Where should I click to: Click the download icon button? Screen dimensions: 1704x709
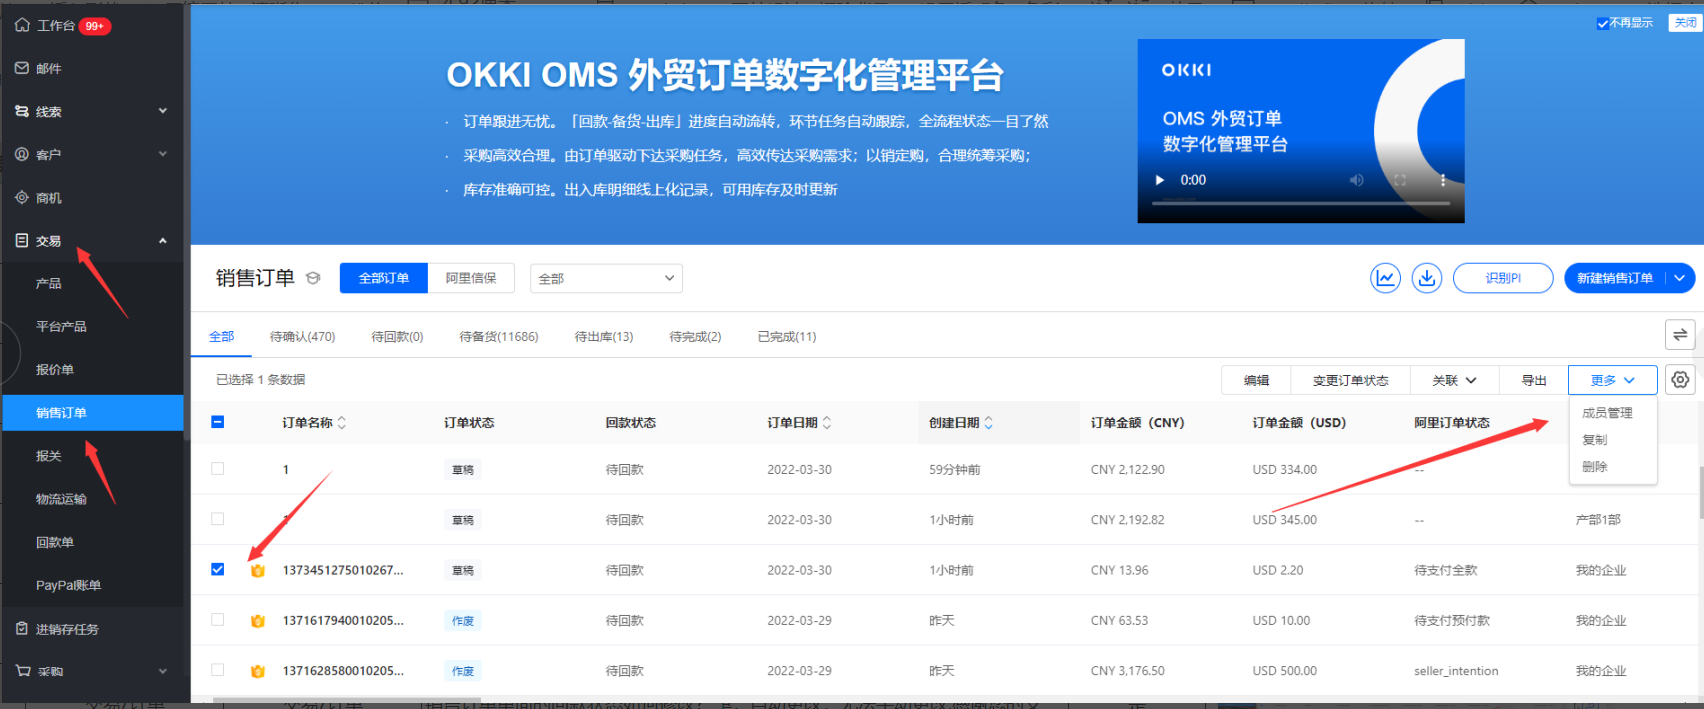click(1427, 278)
